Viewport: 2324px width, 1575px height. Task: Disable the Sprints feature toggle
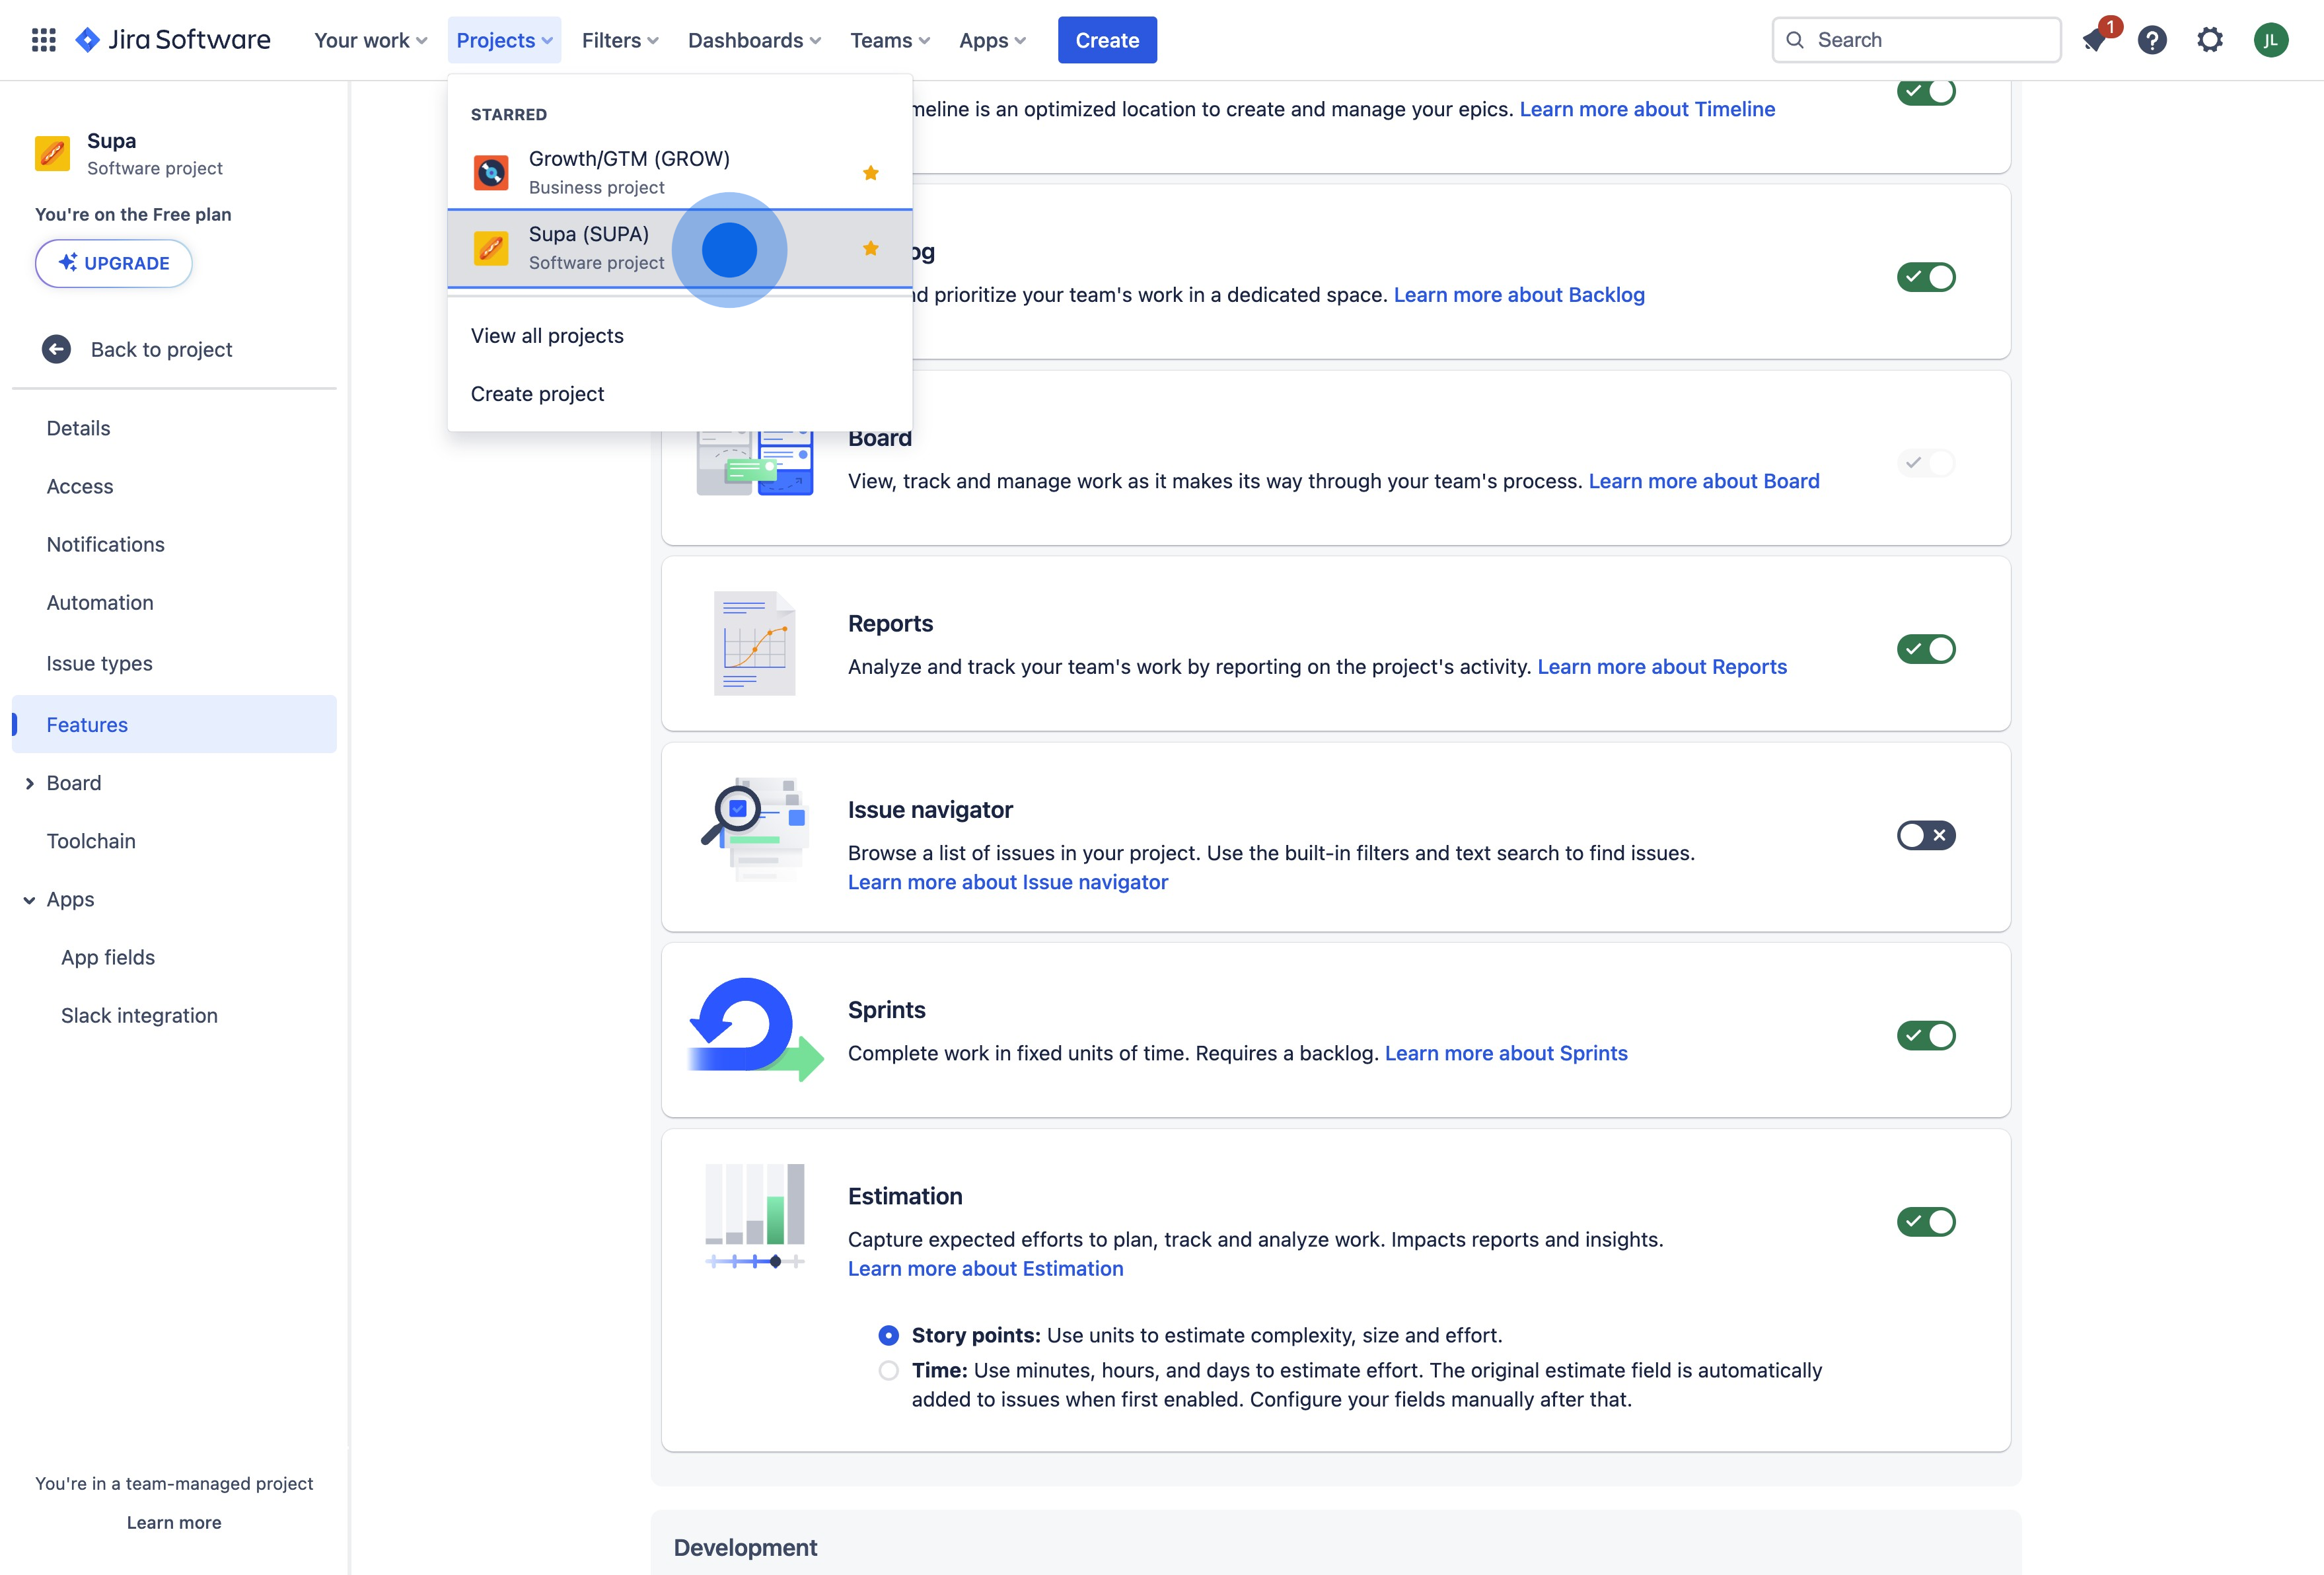(1926, 1035)
